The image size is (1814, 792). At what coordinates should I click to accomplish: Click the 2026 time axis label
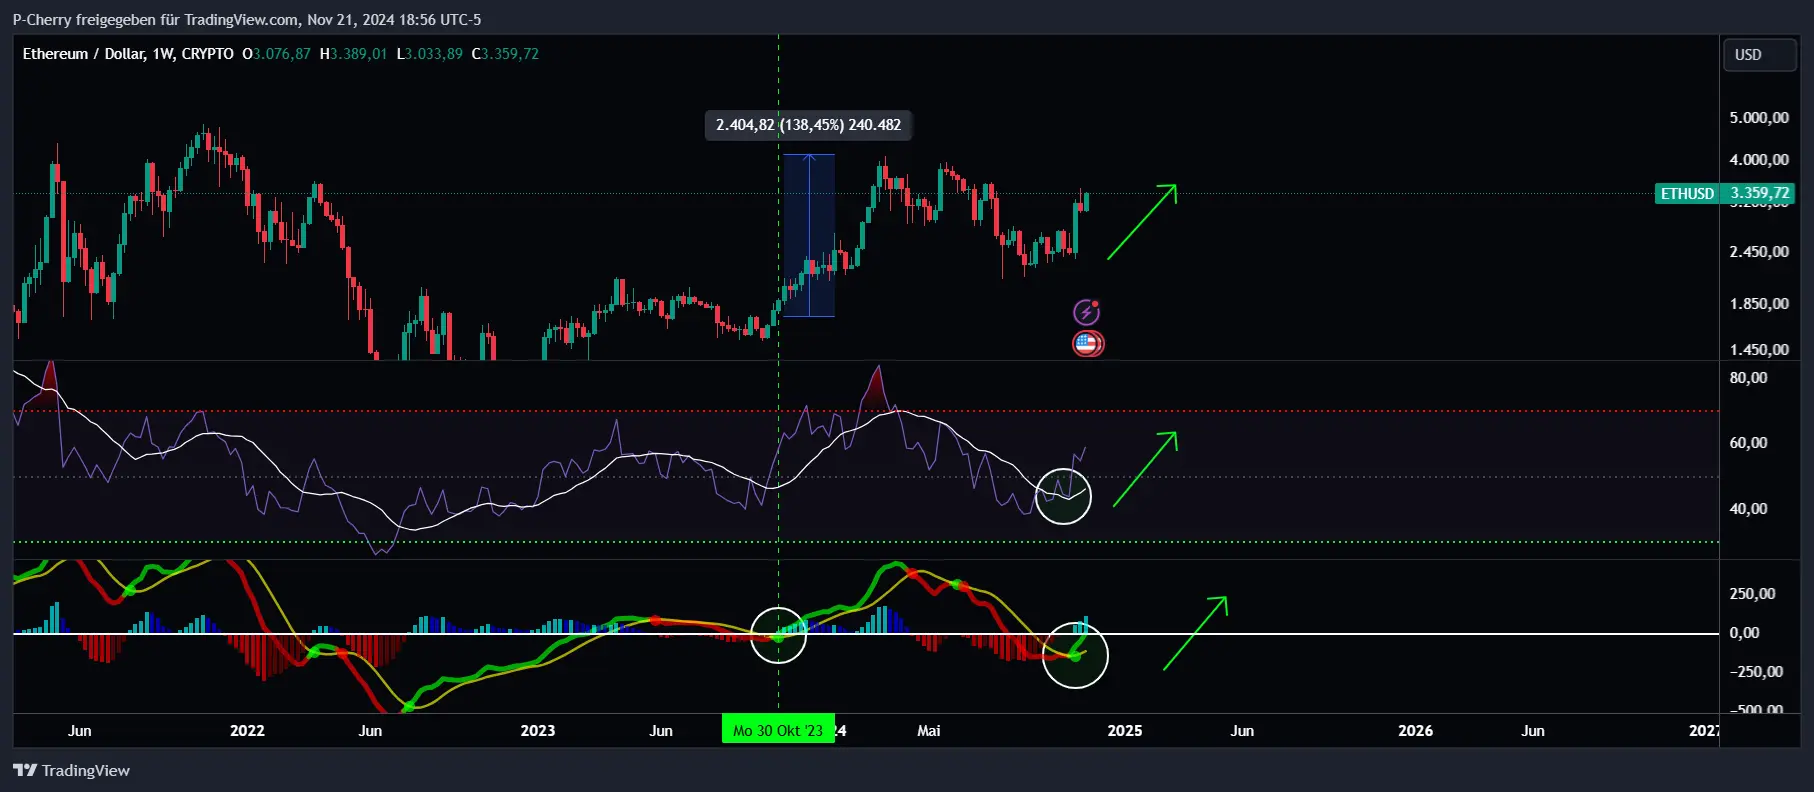click(x=1415, y=730)
